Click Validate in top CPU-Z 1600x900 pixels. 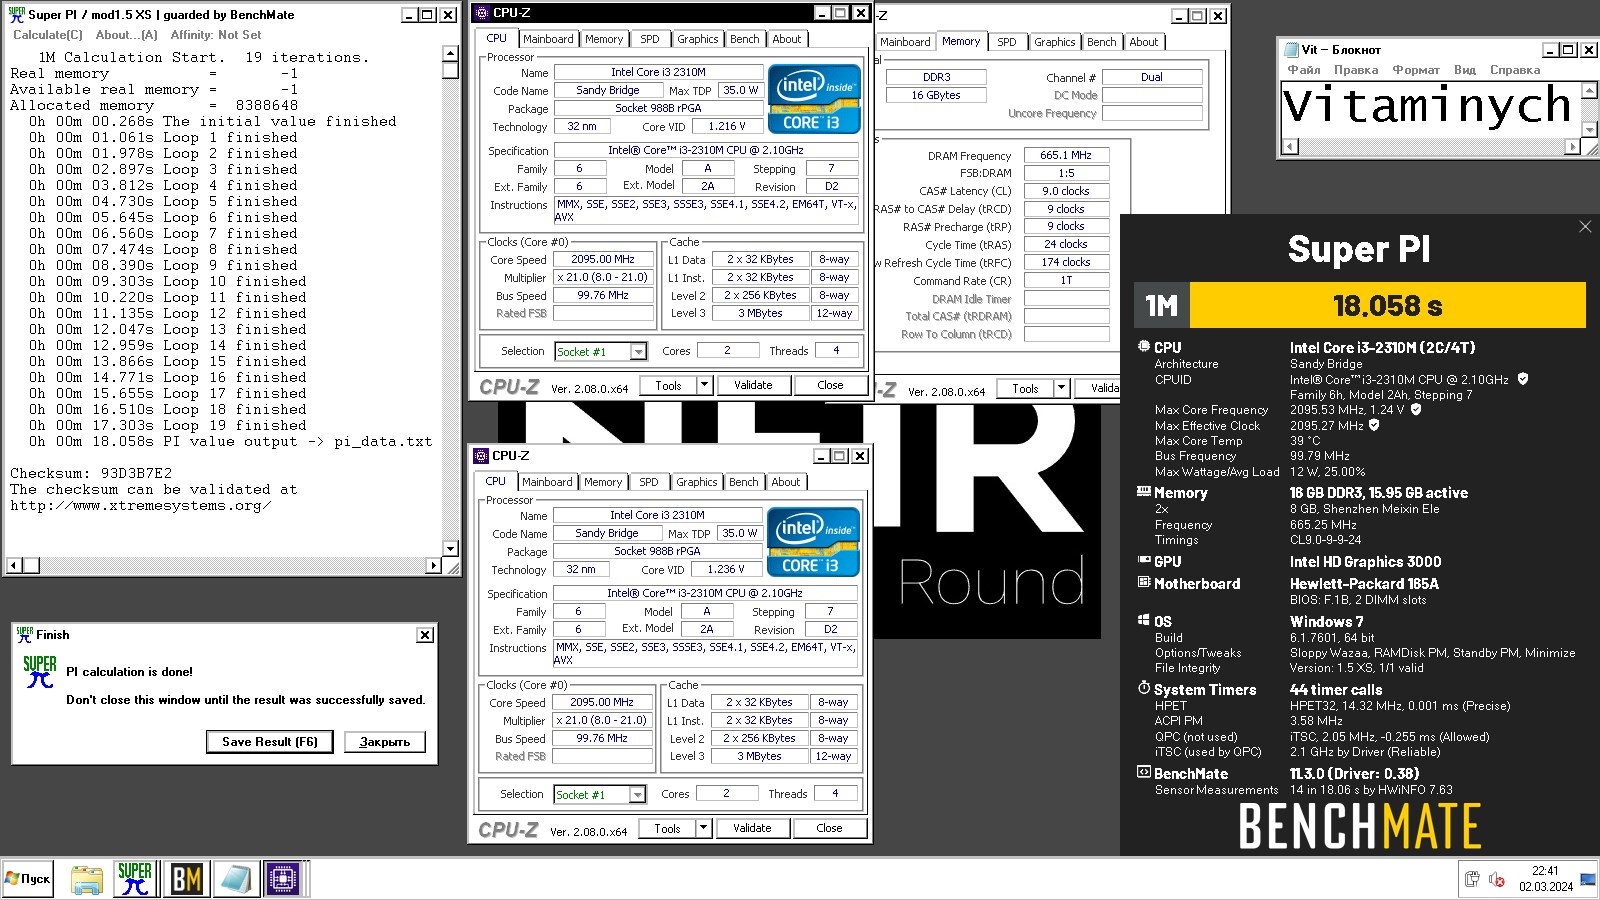point(753,385)
